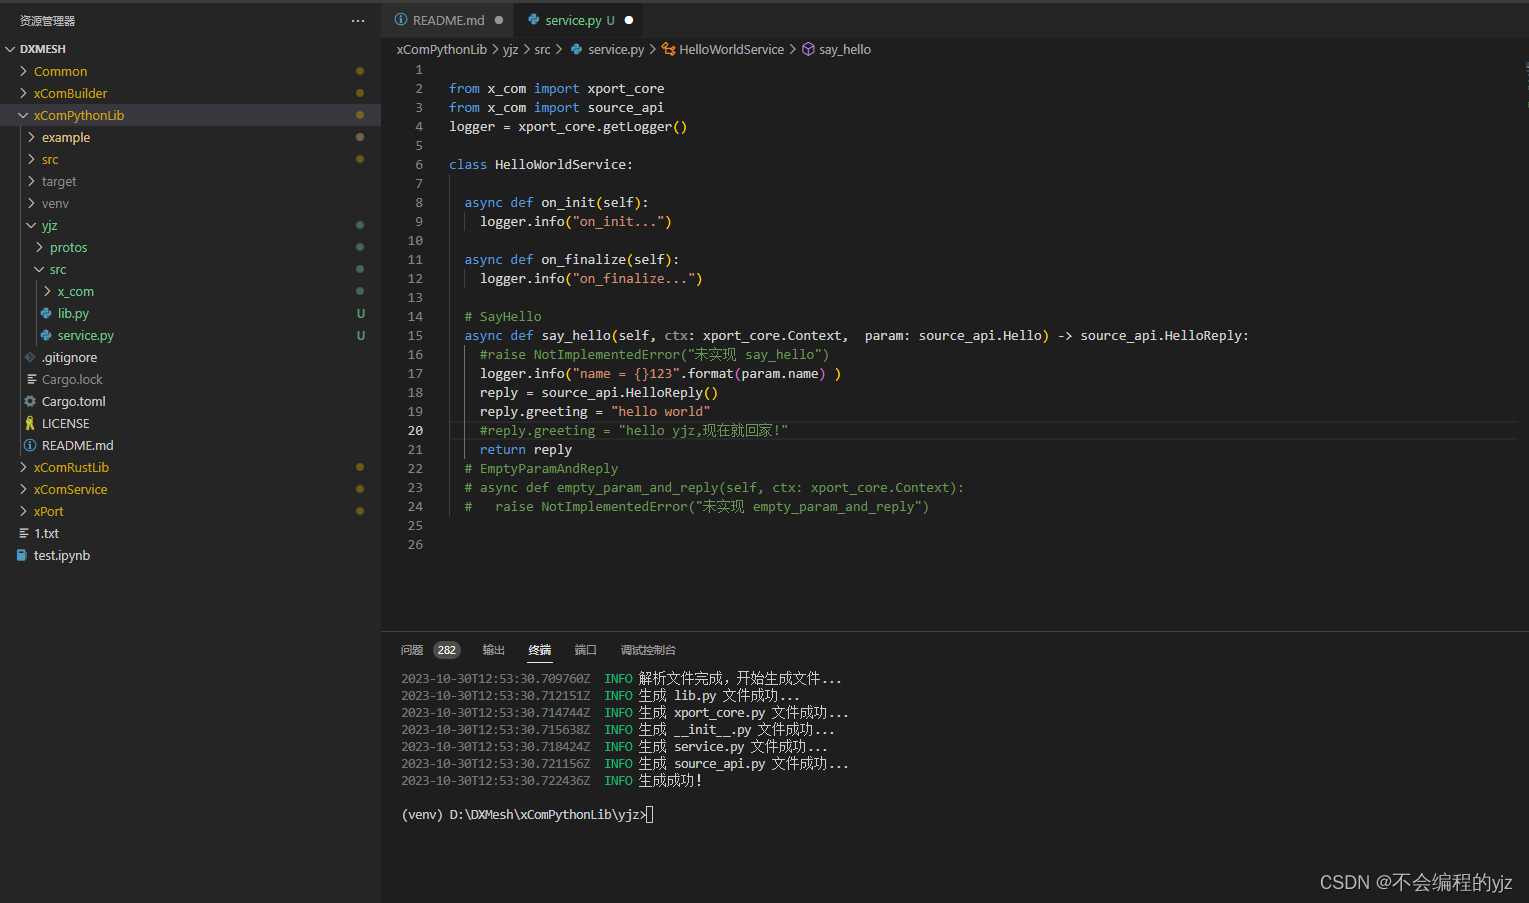Click the service.py file icon in explorer
Image resolution: width=1529 pixels, height=903 pixels.
pyautogui.click(x=46, y=335)
